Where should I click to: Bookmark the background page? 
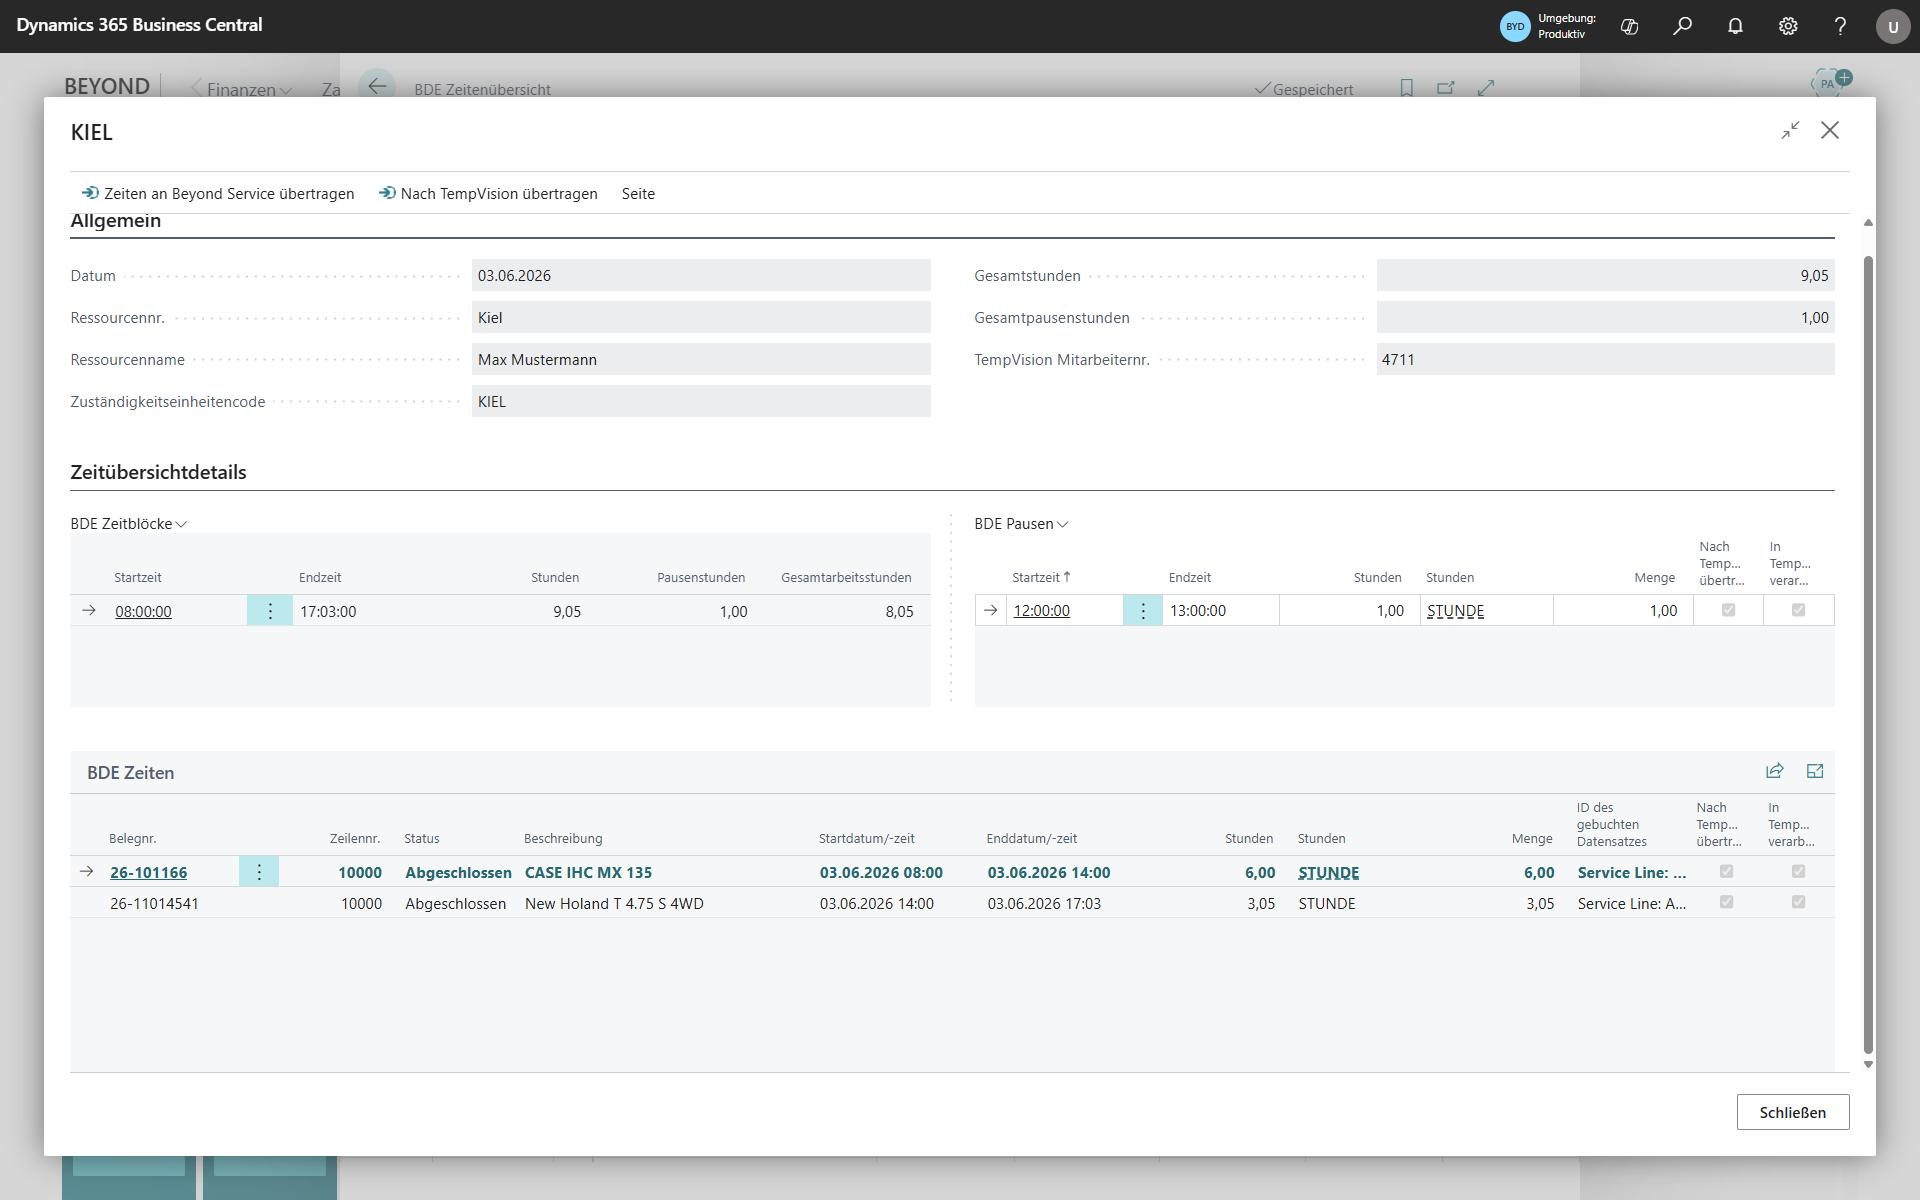[1406, 88]
